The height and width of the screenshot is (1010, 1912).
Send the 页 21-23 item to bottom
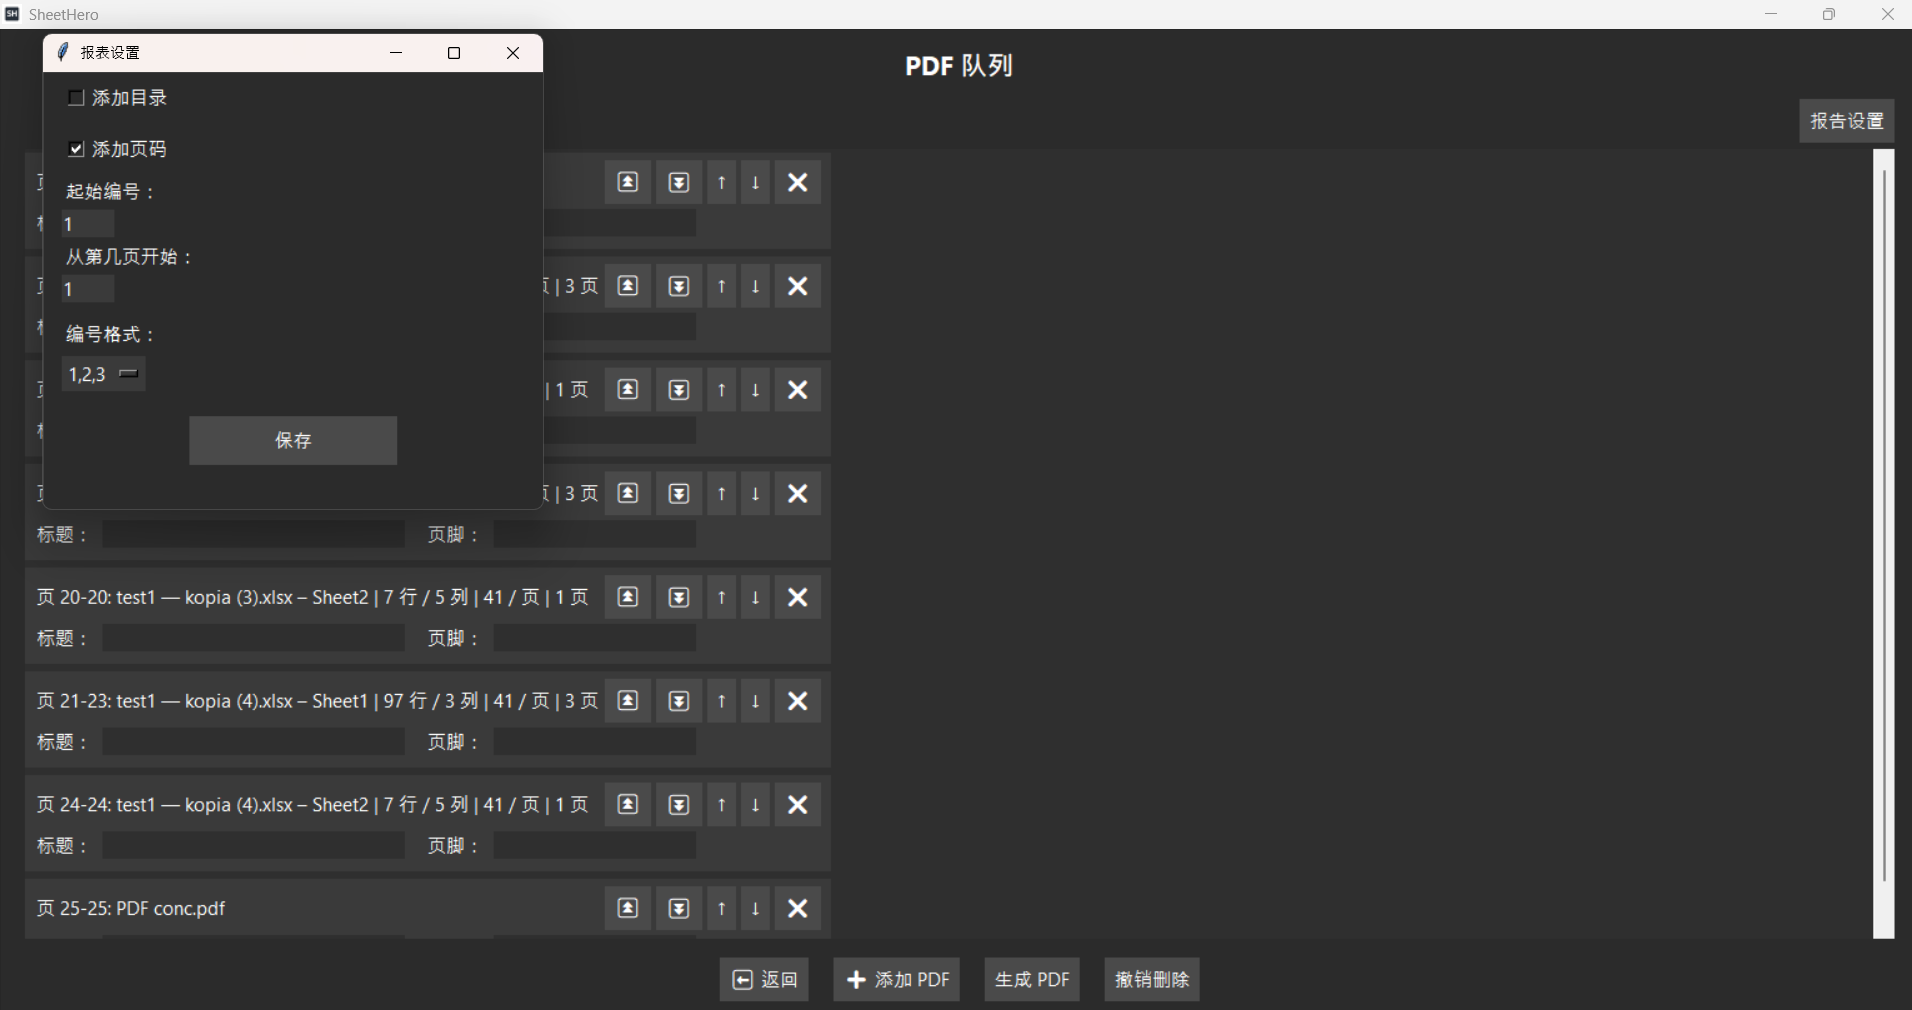pyautogui.click(x=679, y=701)
